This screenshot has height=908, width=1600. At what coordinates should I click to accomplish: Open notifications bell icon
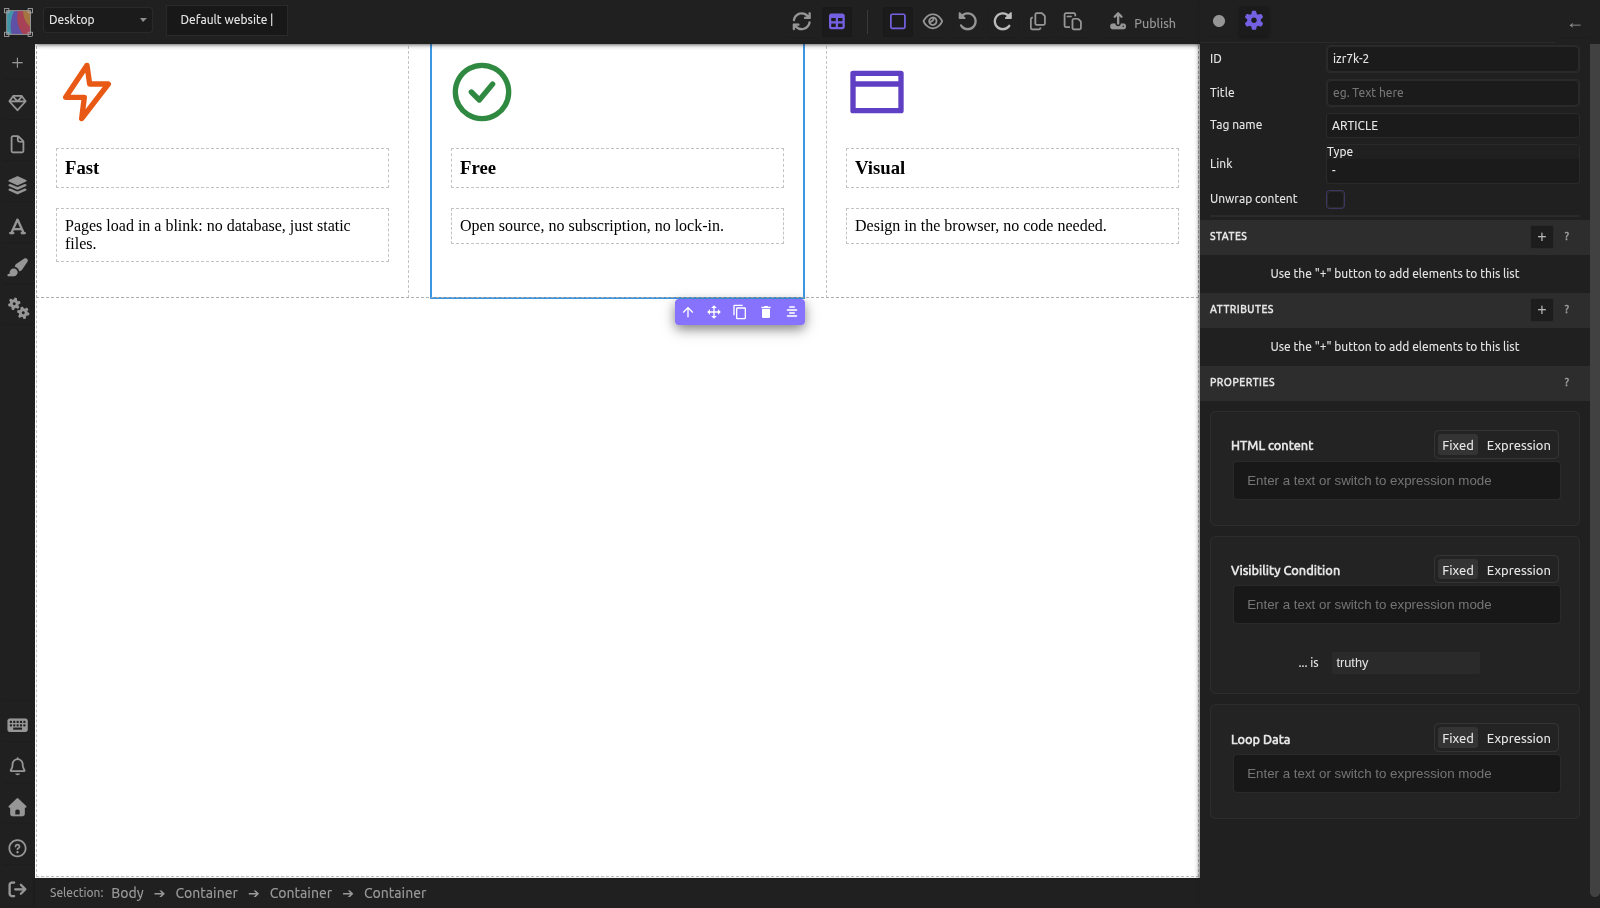pos(17,766)
